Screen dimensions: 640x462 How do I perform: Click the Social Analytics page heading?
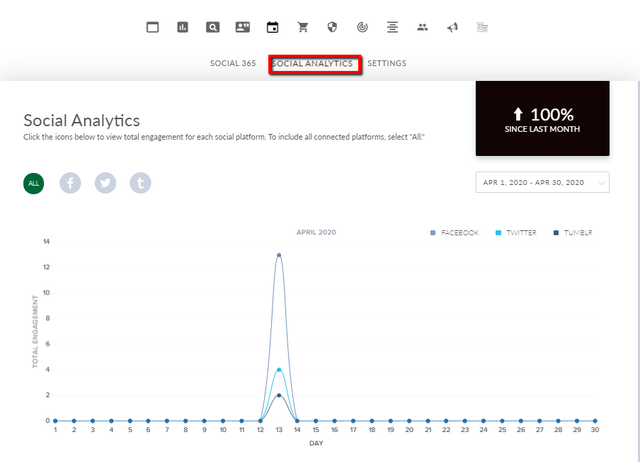[82, 121]
